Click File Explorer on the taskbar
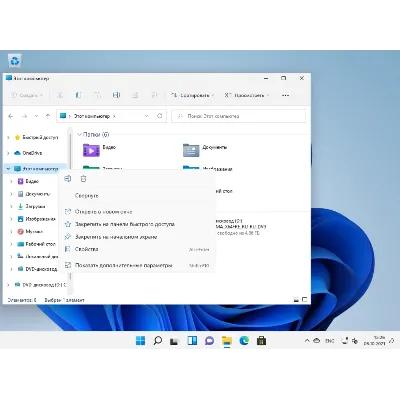This screenshot has height=400, width=400. 227,341
